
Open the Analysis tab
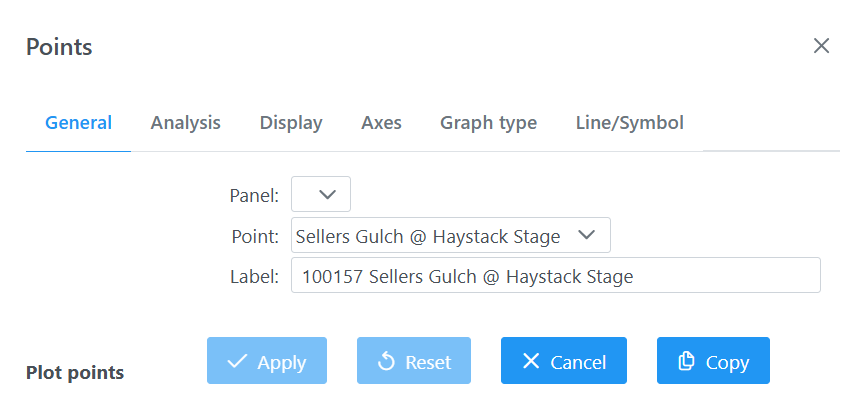(185, 122)
